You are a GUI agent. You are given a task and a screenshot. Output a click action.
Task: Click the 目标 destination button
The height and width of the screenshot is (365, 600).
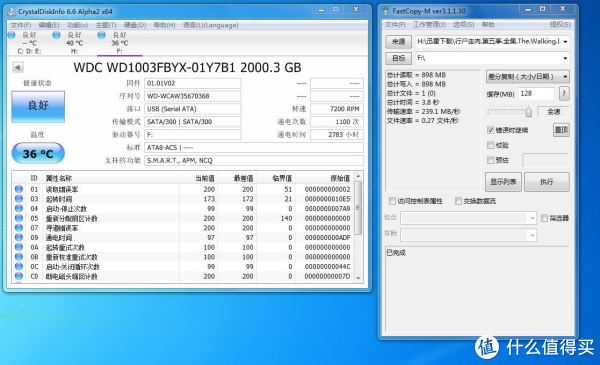point(398,58)
